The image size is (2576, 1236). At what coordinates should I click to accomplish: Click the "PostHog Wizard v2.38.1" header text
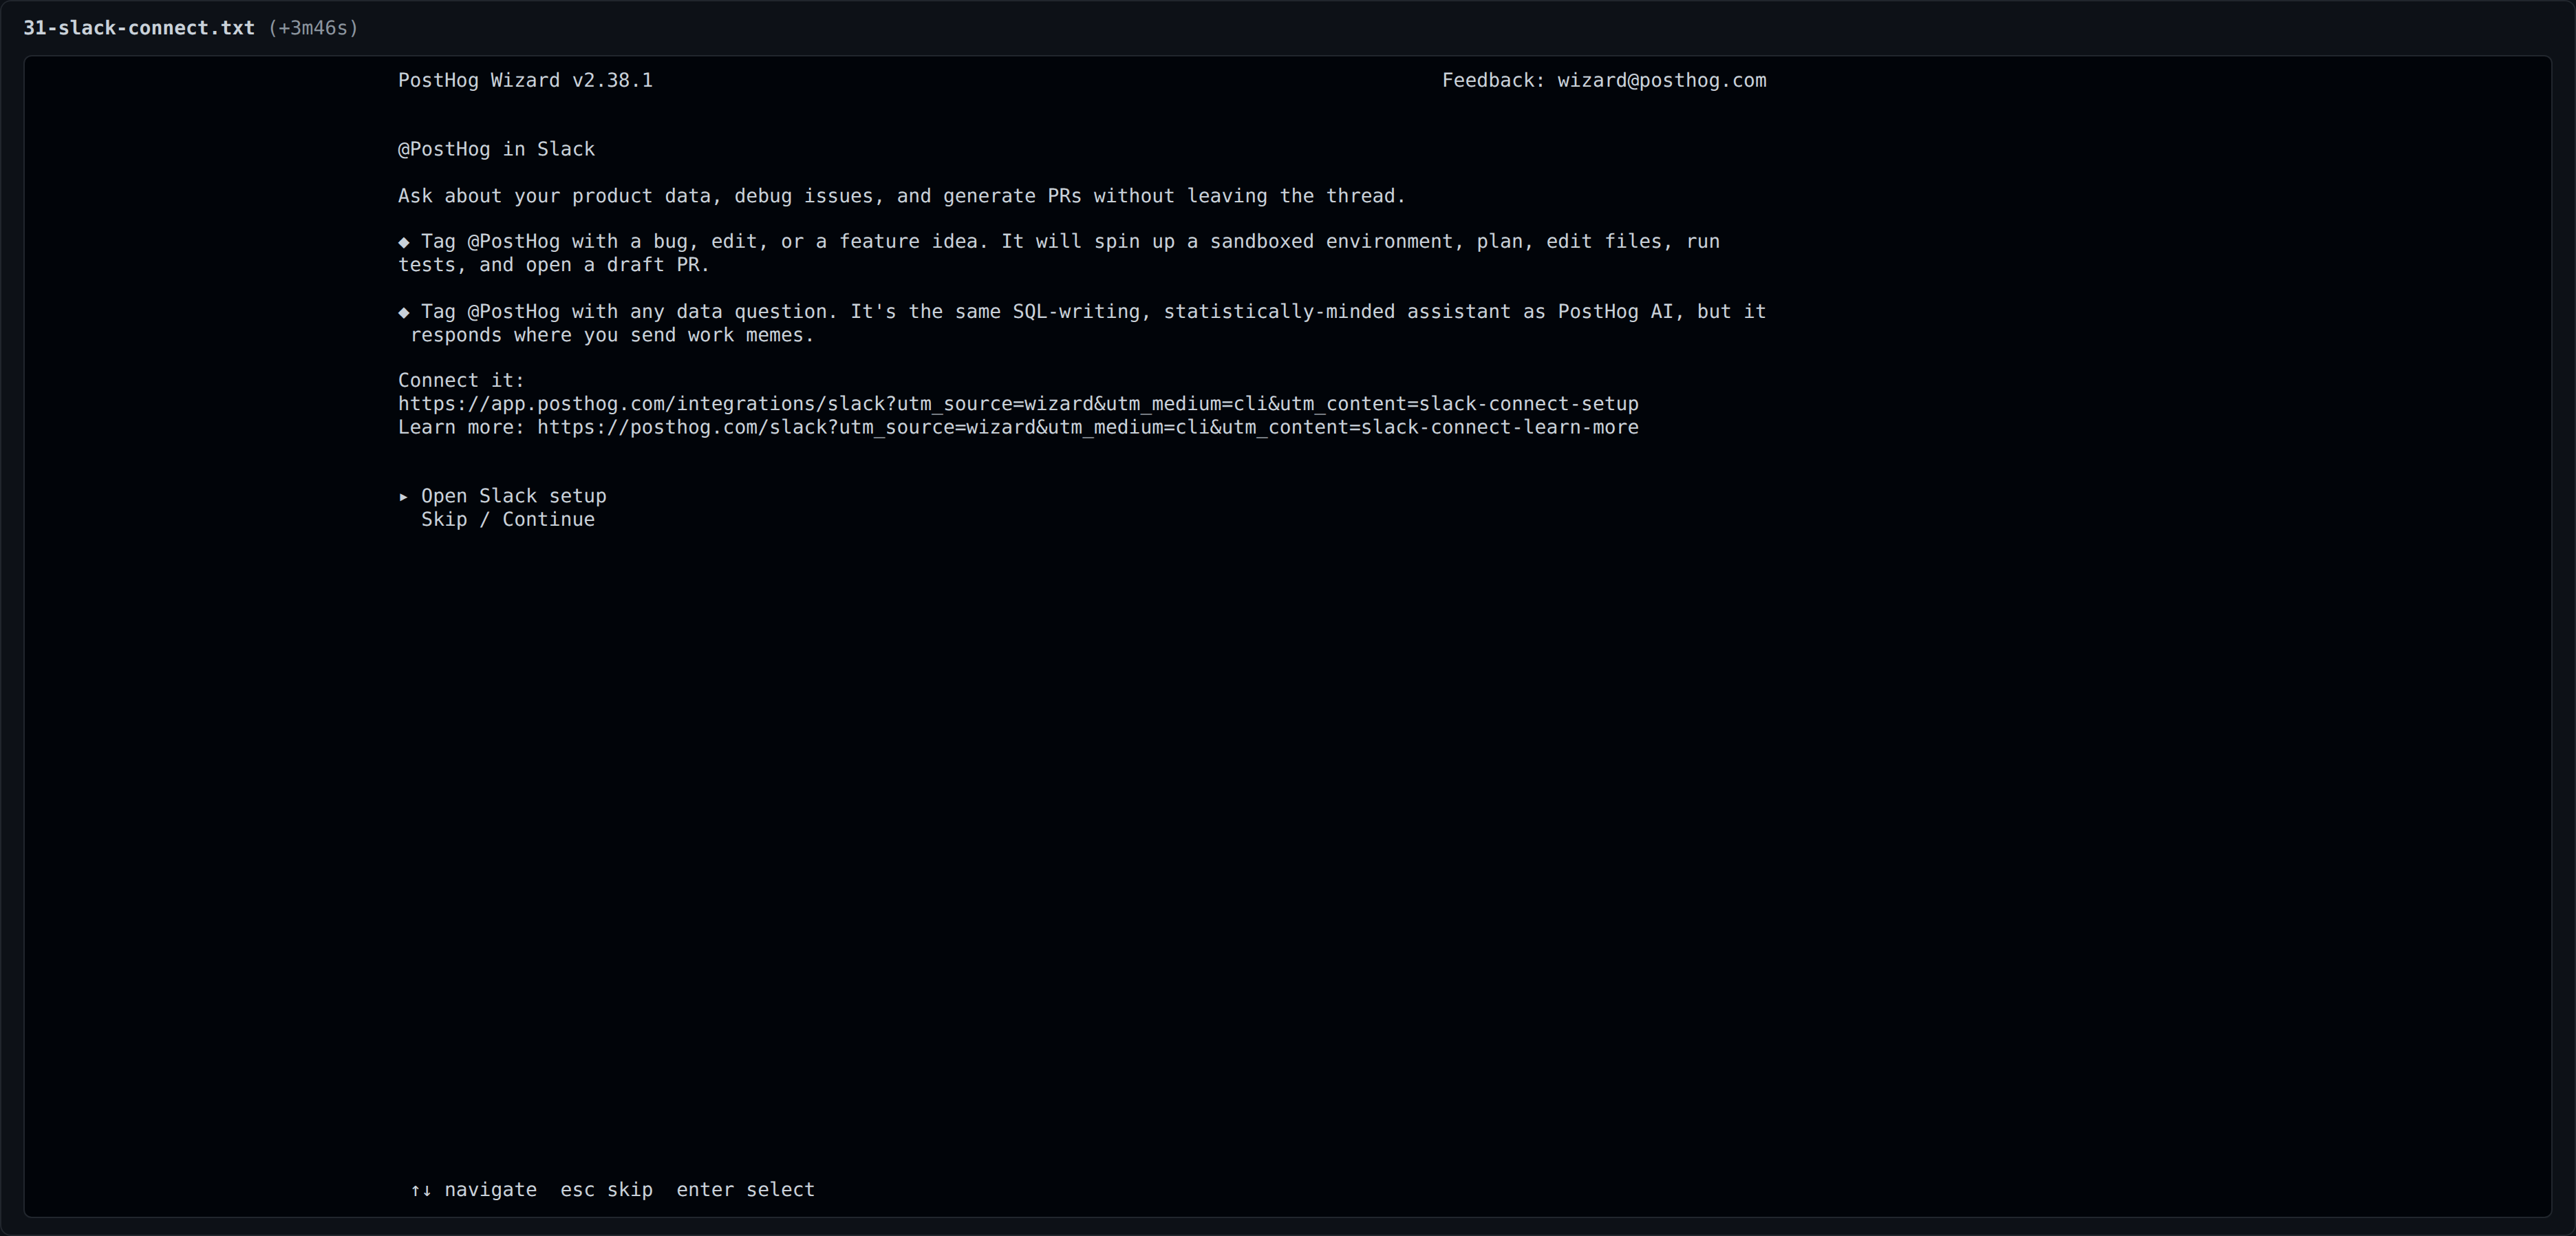coord(525,80)
